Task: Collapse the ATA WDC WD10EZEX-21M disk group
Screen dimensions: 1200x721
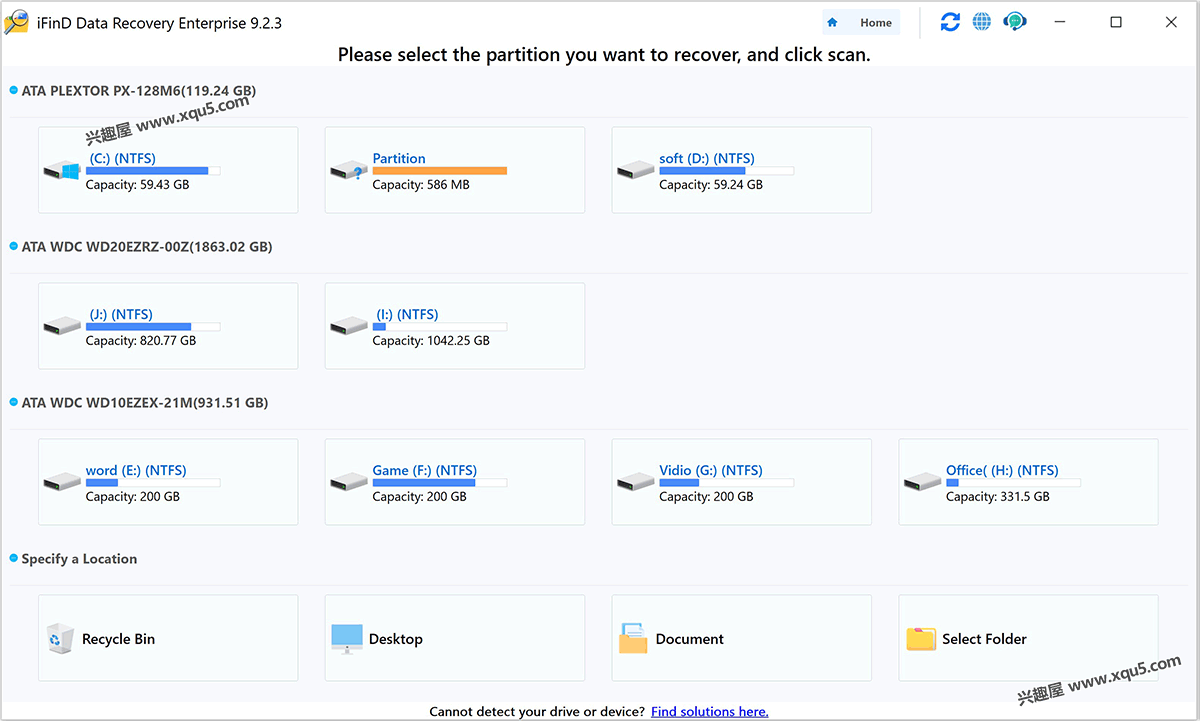Action: (x=14, y=403)
